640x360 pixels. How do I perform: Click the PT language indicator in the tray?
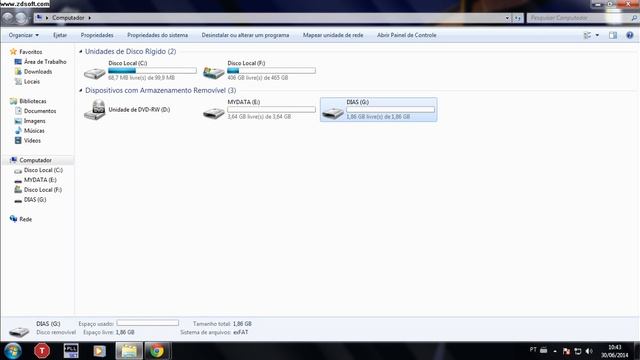click(533, 350)
